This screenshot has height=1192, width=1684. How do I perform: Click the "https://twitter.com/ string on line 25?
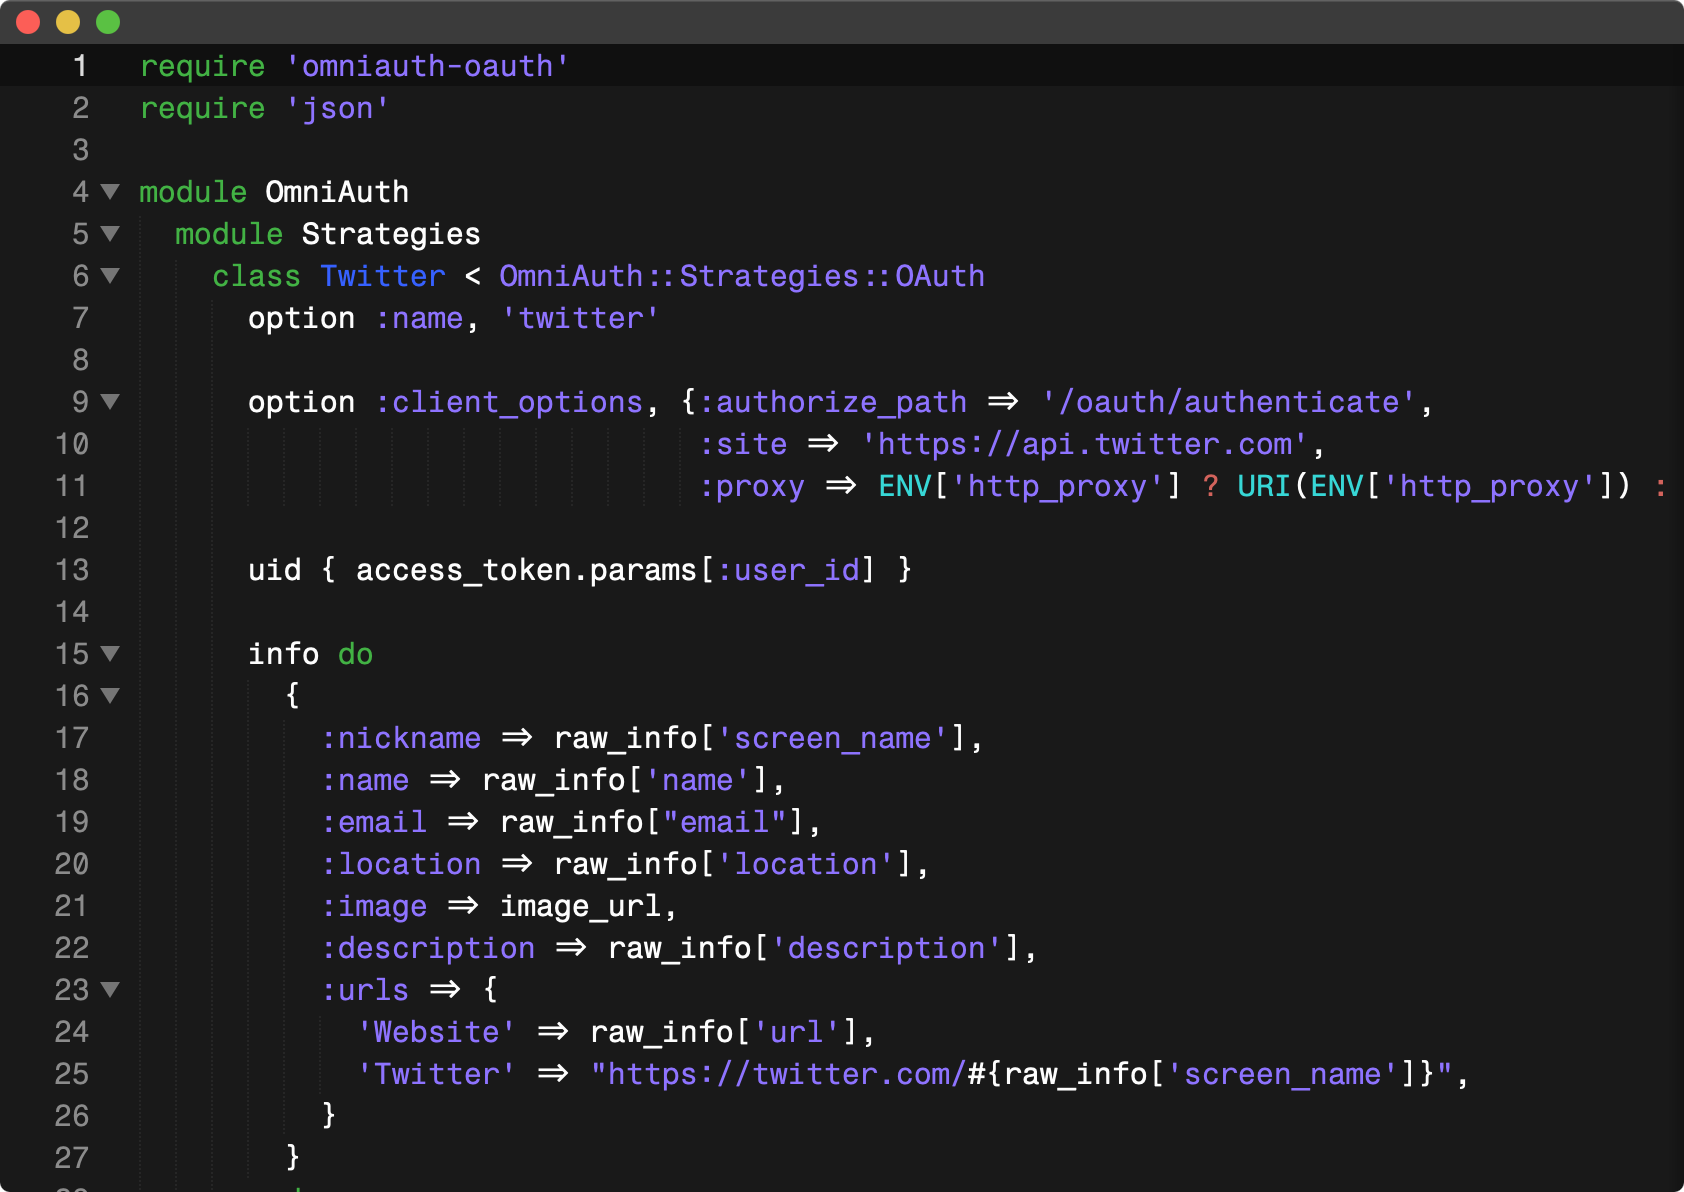(777, 1074)
